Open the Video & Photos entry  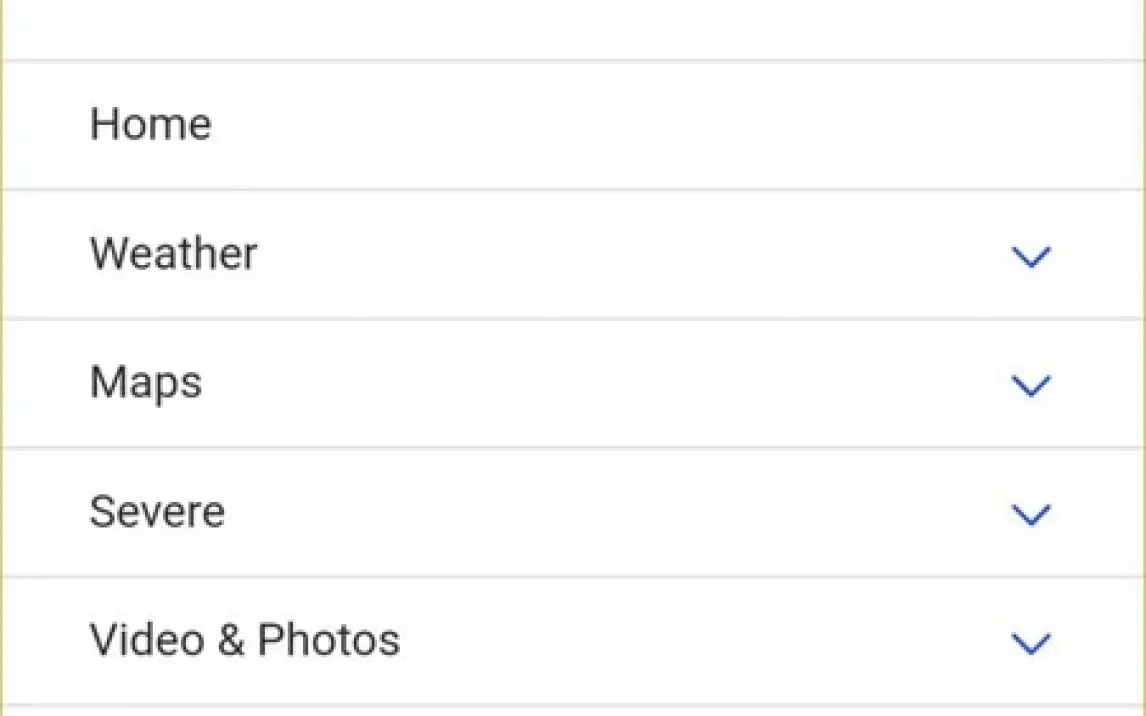click(x=245, y=640)
